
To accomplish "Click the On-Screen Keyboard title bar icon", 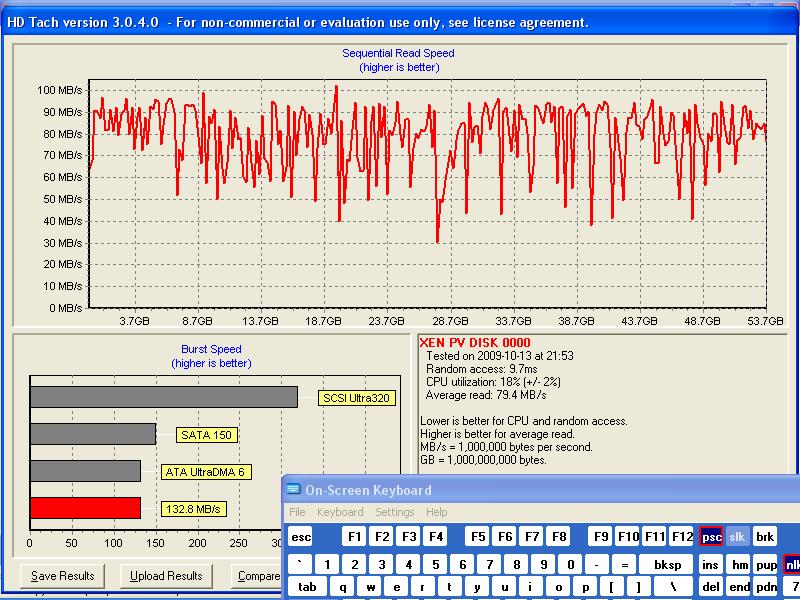I will (x=294, y=490).
